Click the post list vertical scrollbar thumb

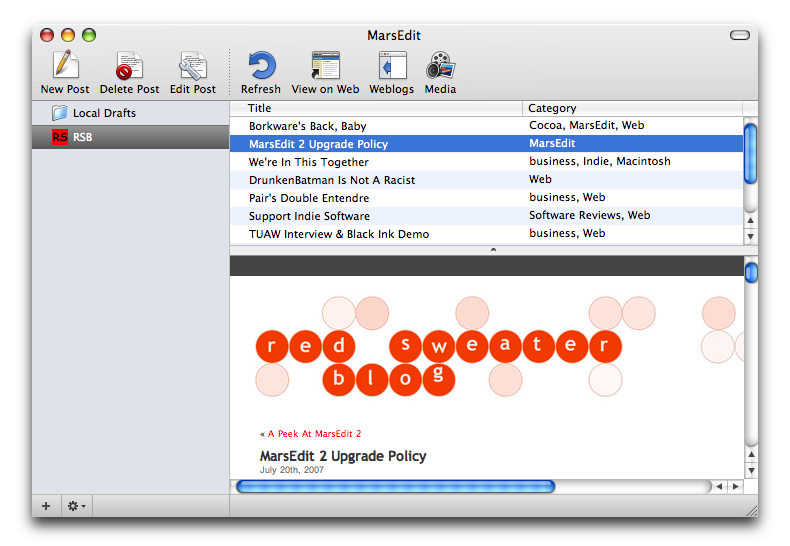(x=750, y=153)
